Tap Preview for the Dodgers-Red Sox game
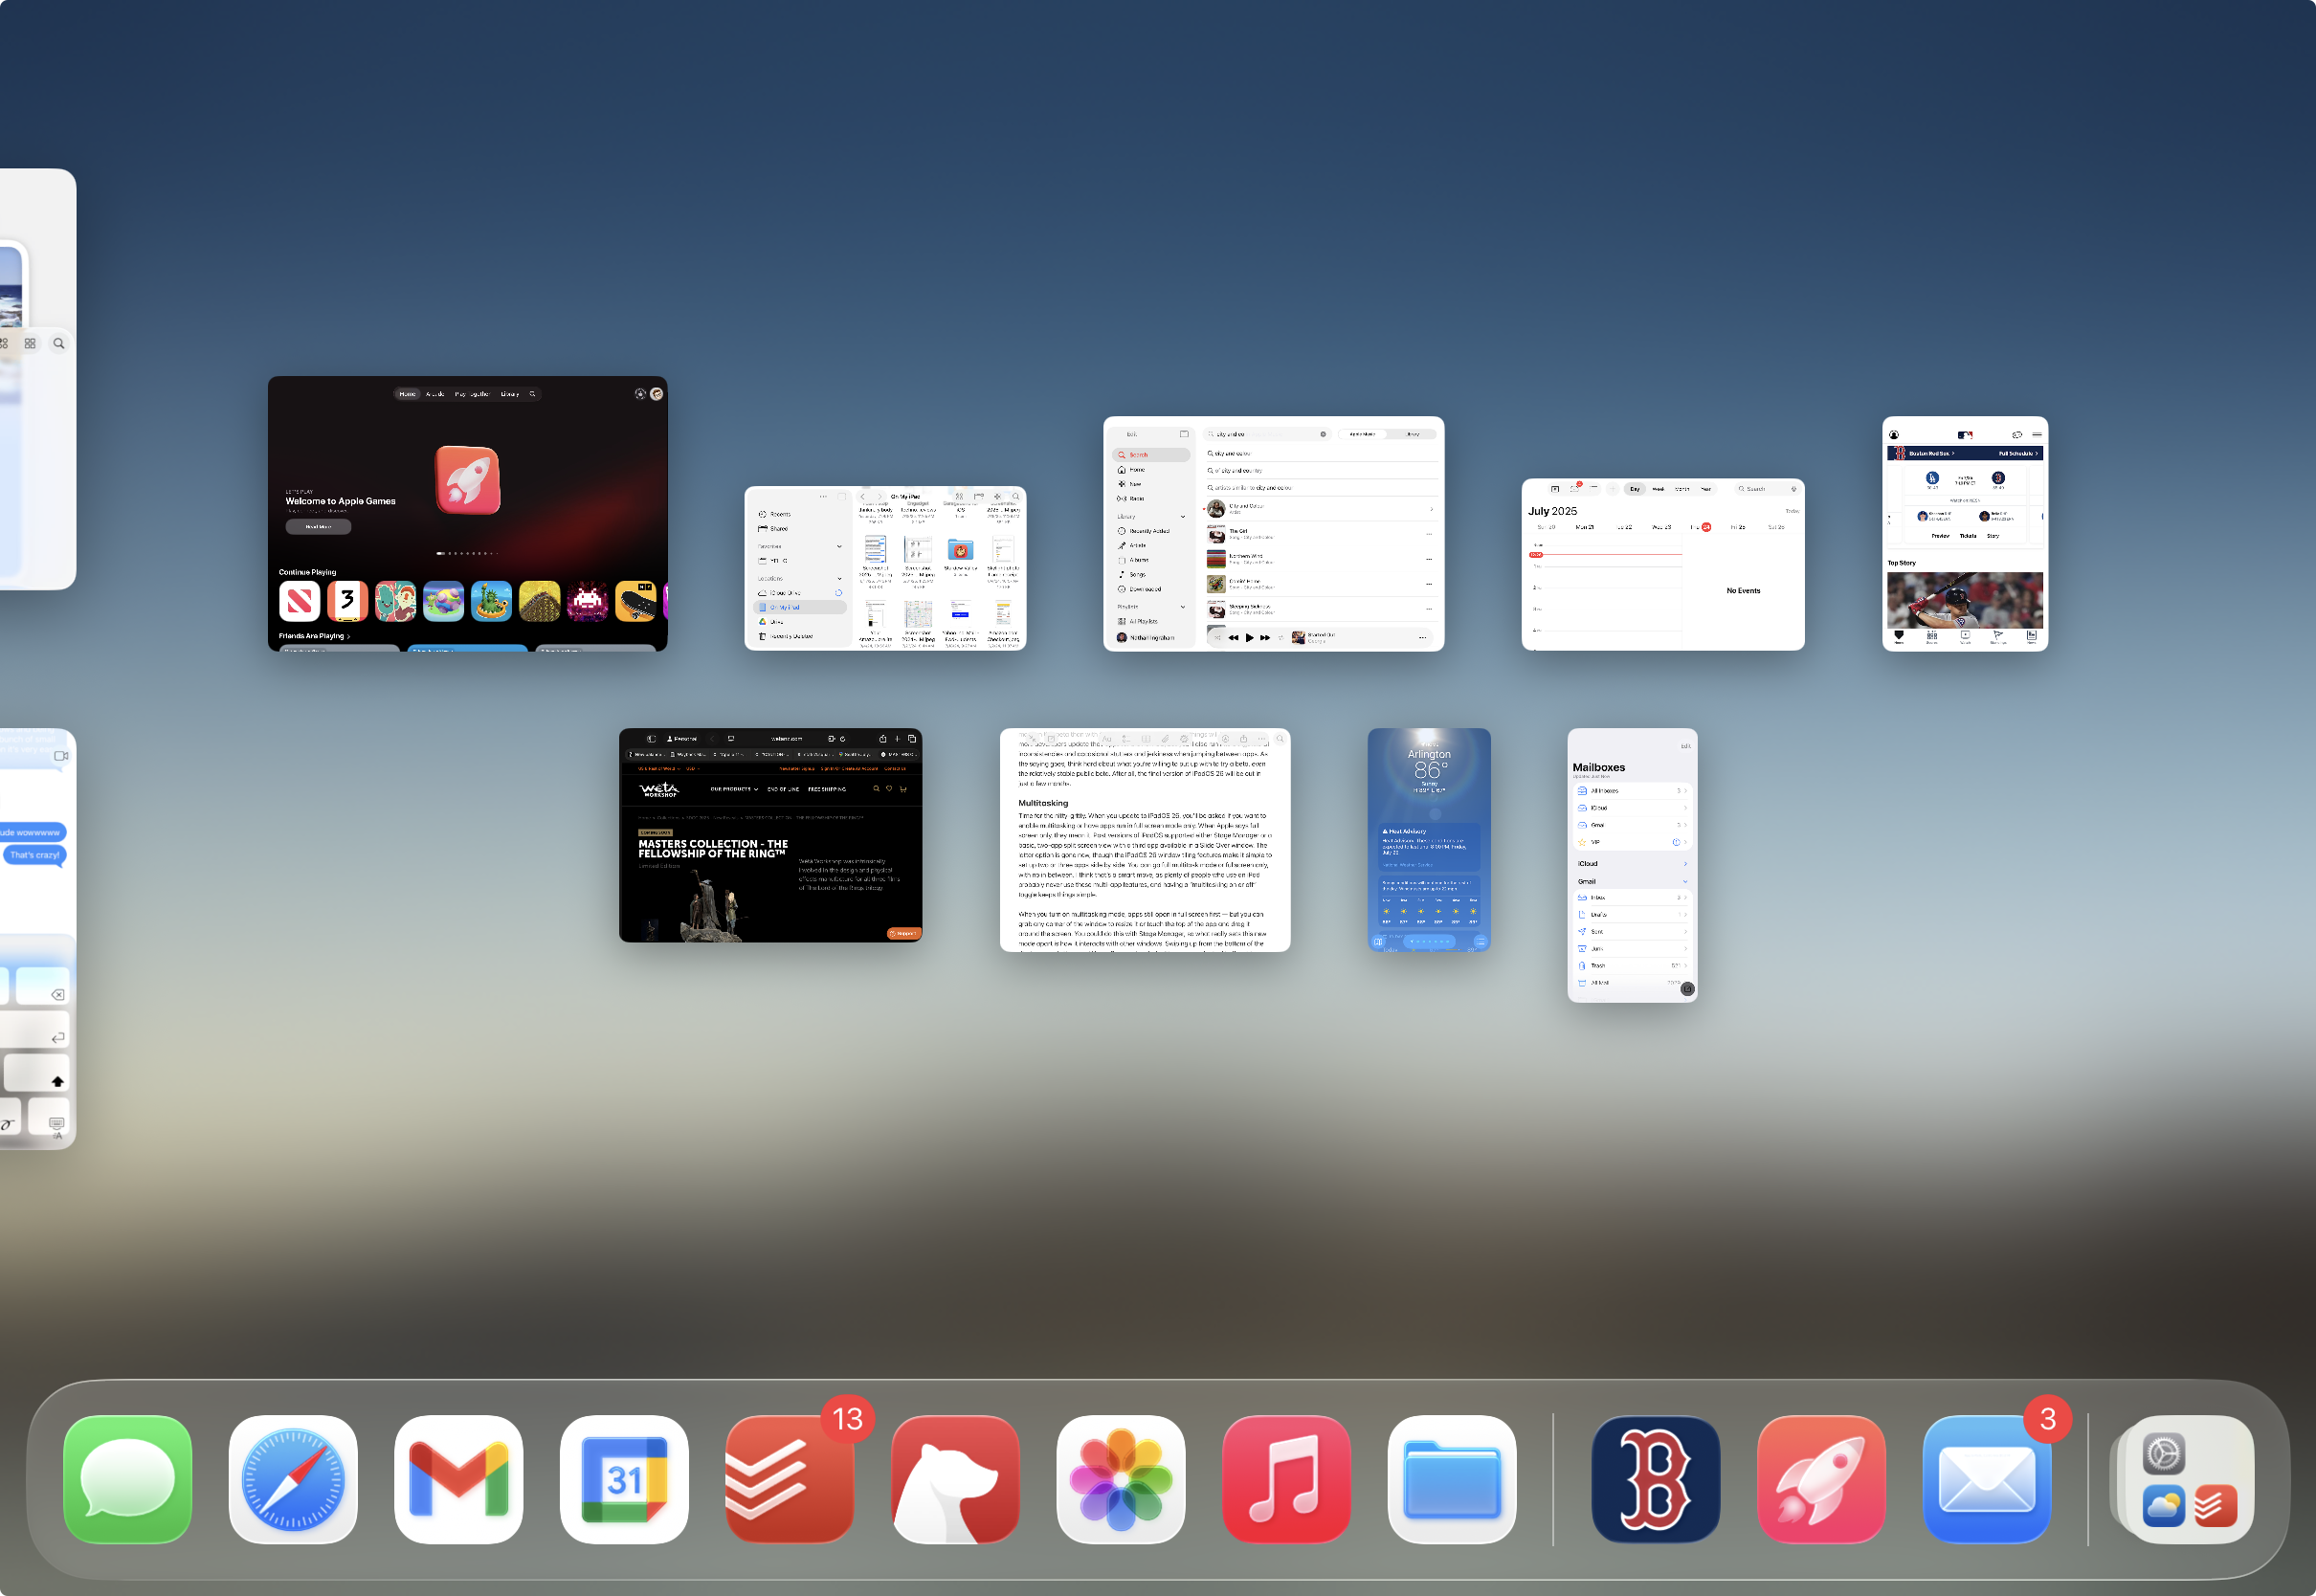Viewport: 2316px width, 1596px height. click(x=1941, y=536)
